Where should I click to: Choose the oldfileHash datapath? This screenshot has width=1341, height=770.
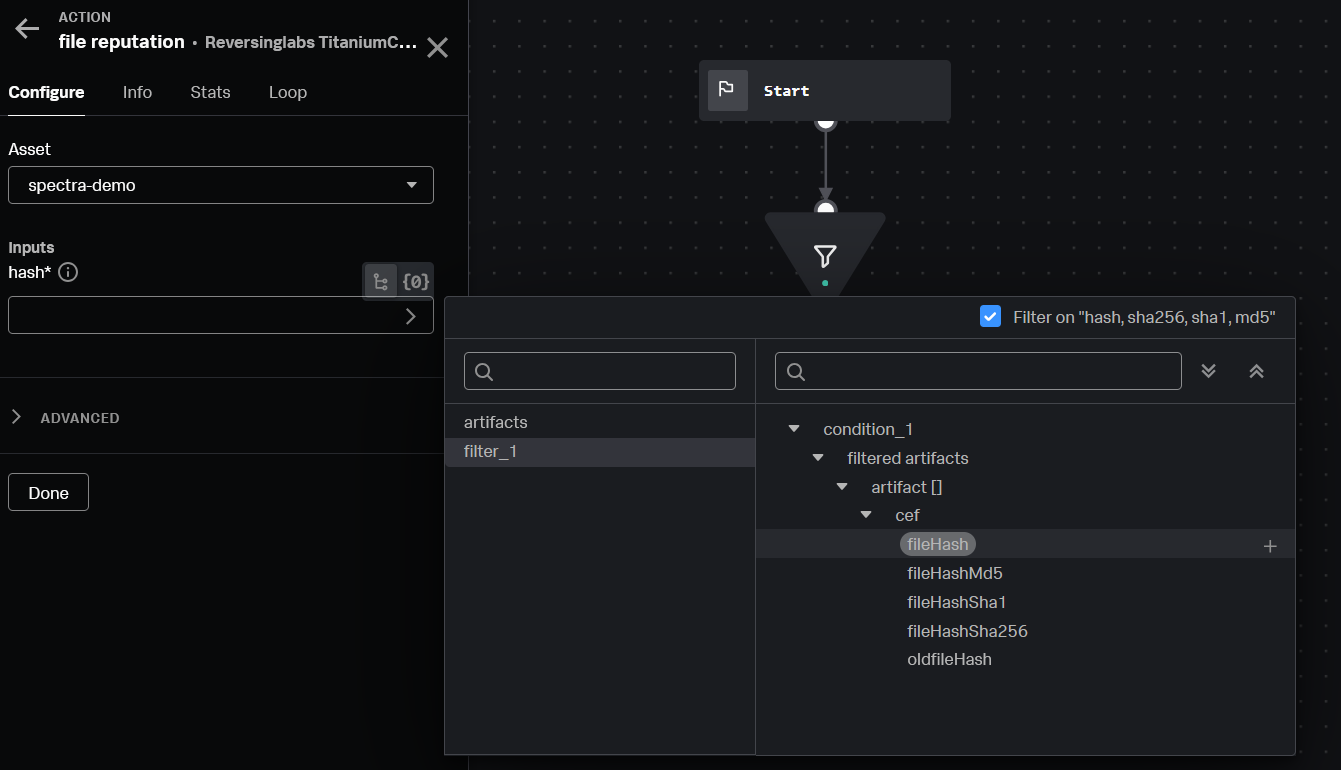click(949, 660)
